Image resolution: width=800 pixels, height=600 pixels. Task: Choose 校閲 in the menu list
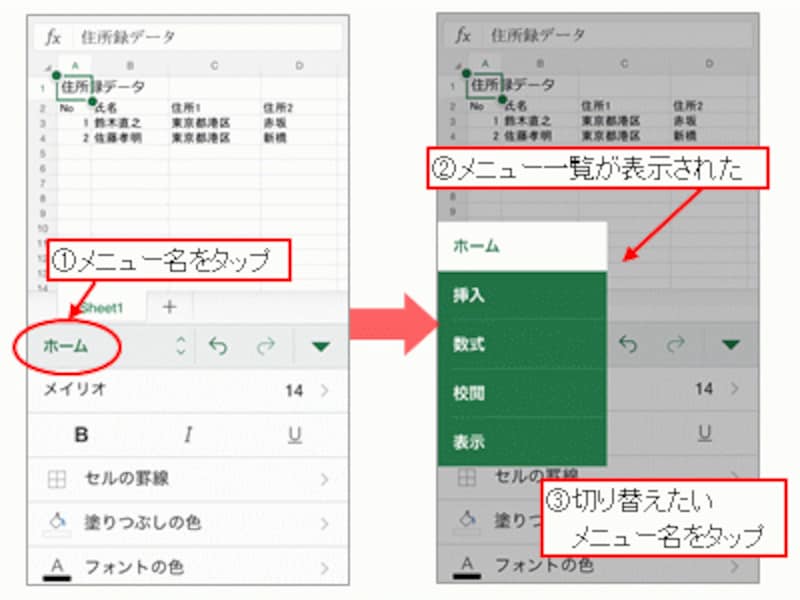[x=522, y=393]
